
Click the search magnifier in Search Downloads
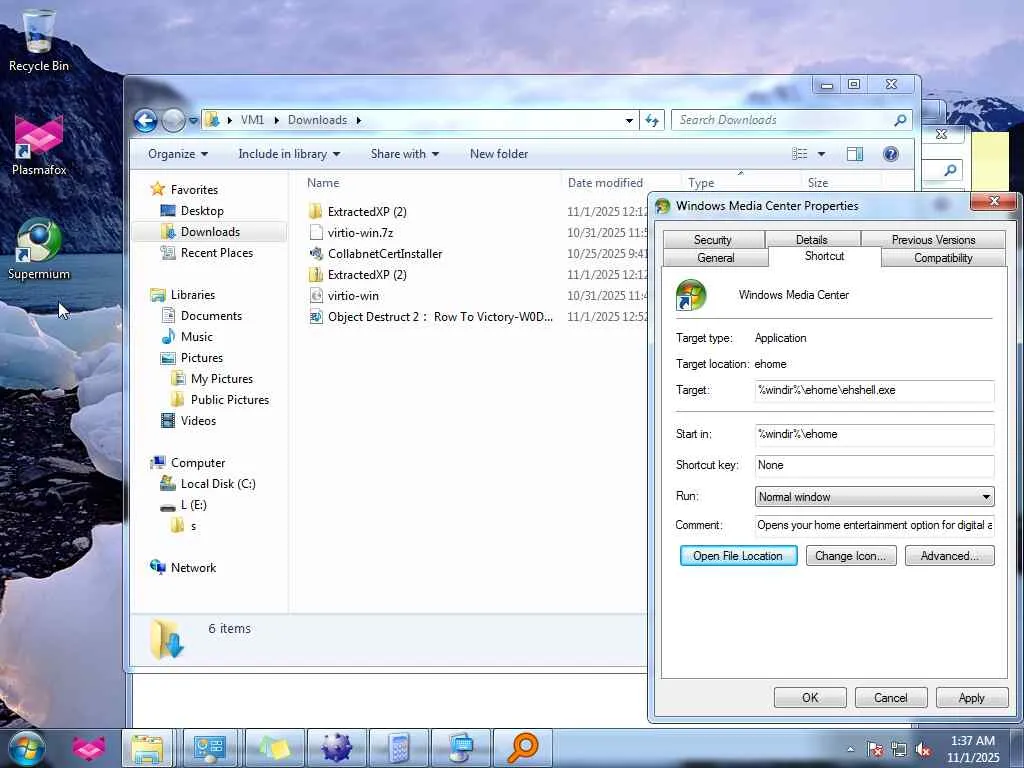900,120
